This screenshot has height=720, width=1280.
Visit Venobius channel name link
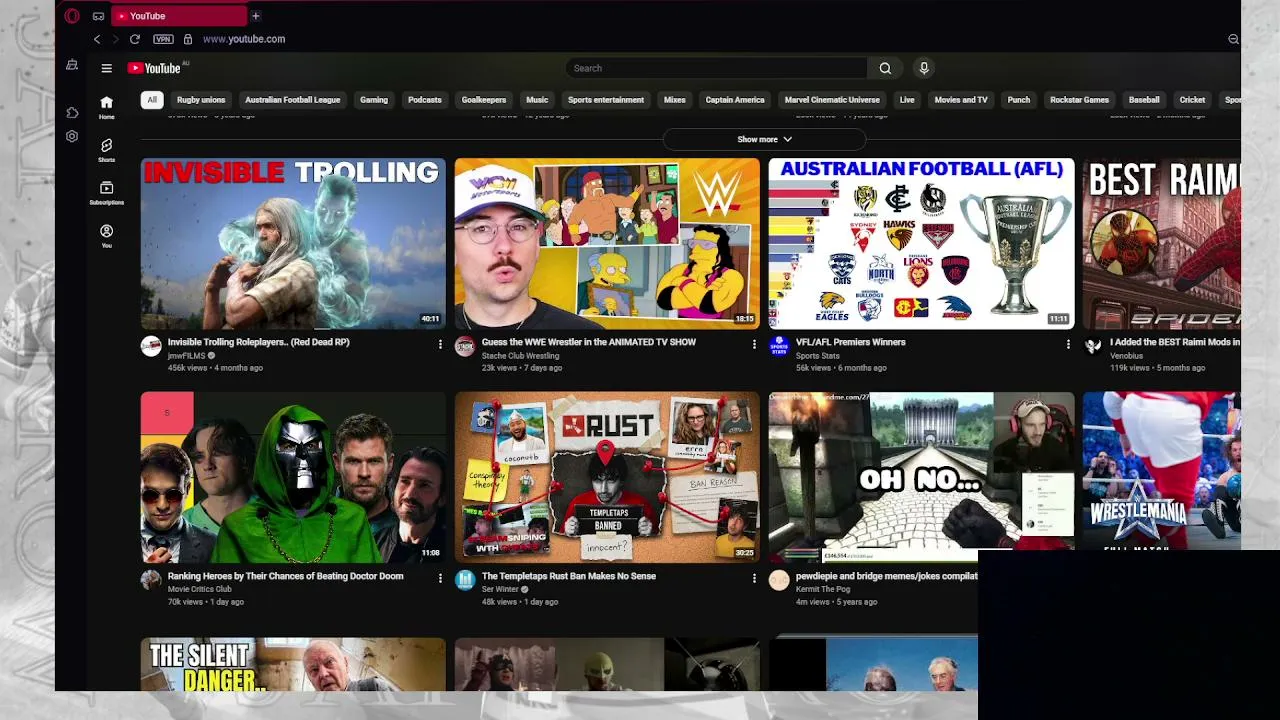(1126, 355)
